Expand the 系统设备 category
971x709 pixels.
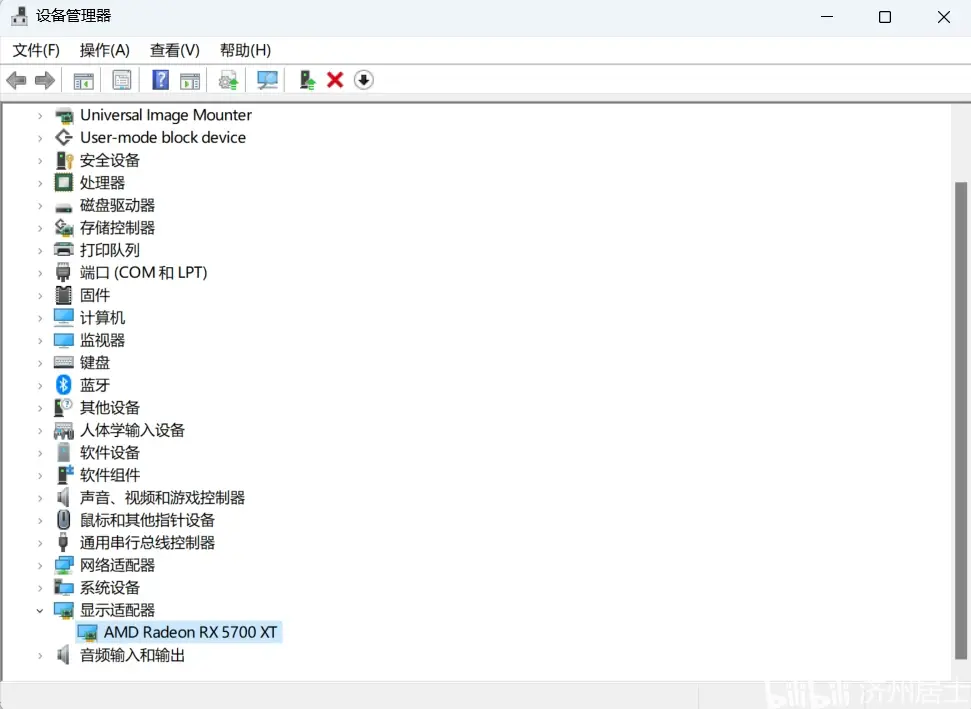(40, 588)
